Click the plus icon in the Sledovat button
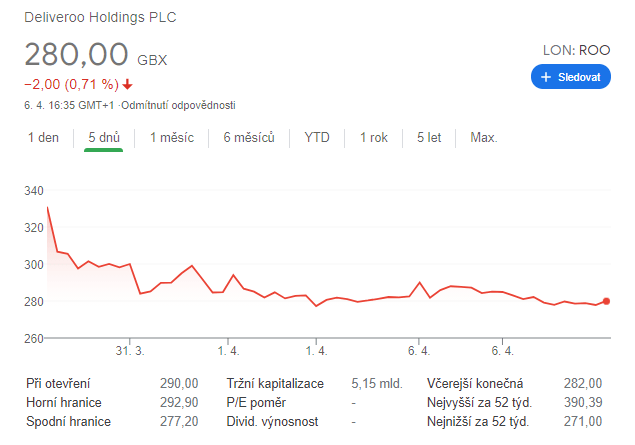 546,77
